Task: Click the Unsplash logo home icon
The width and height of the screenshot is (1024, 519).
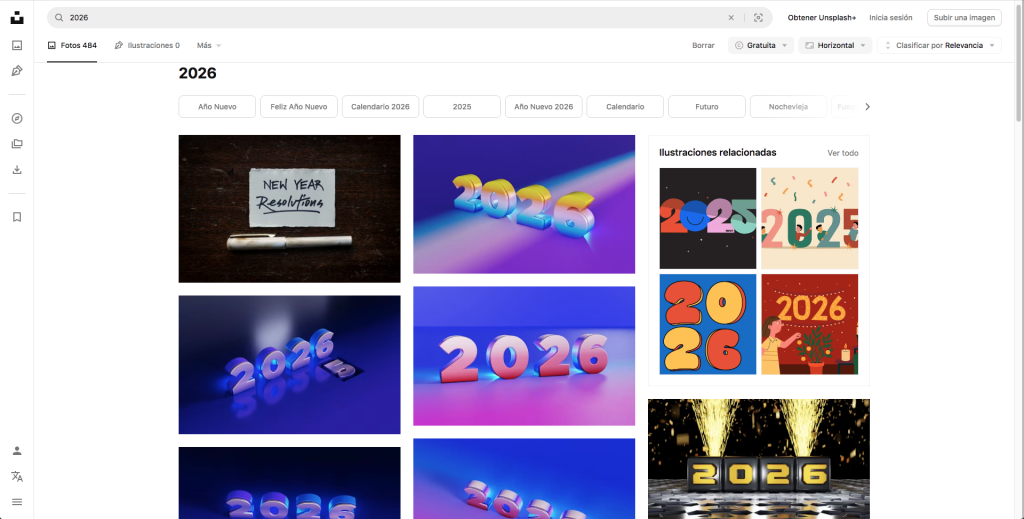Action: [x=17, y=17]
